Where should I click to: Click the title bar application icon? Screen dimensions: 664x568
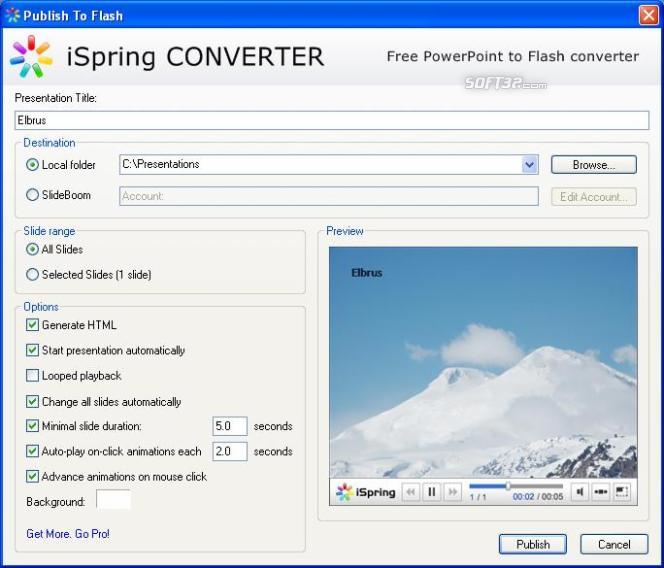tap(13, 15)
